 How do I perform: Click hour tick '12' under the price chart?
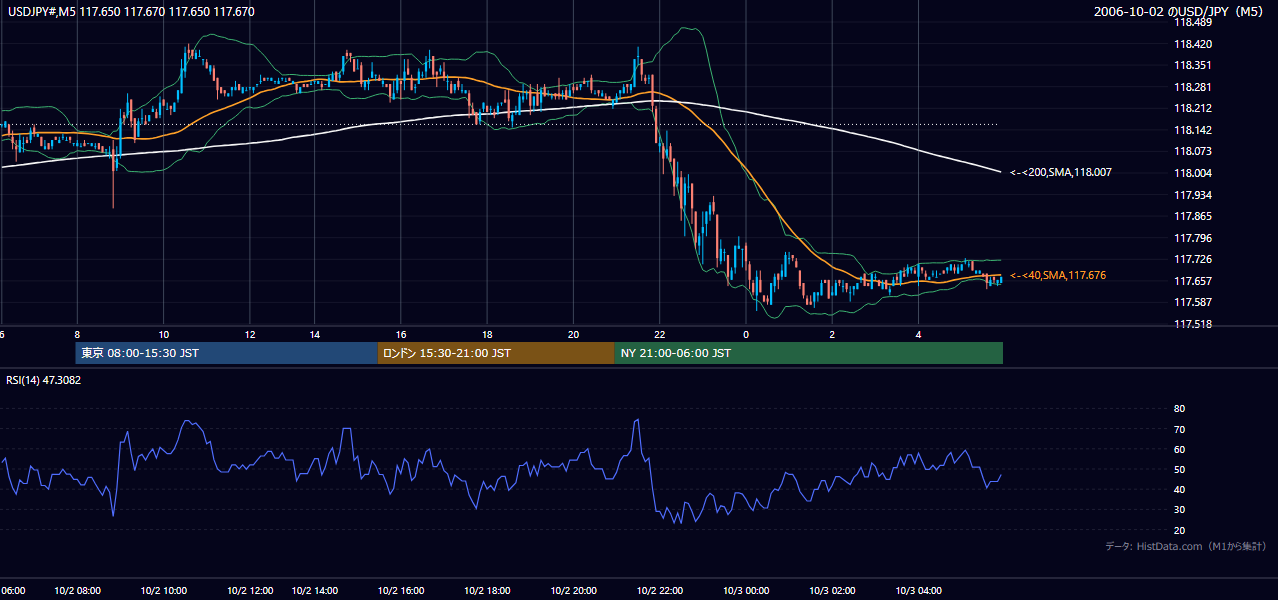point(250,334)
